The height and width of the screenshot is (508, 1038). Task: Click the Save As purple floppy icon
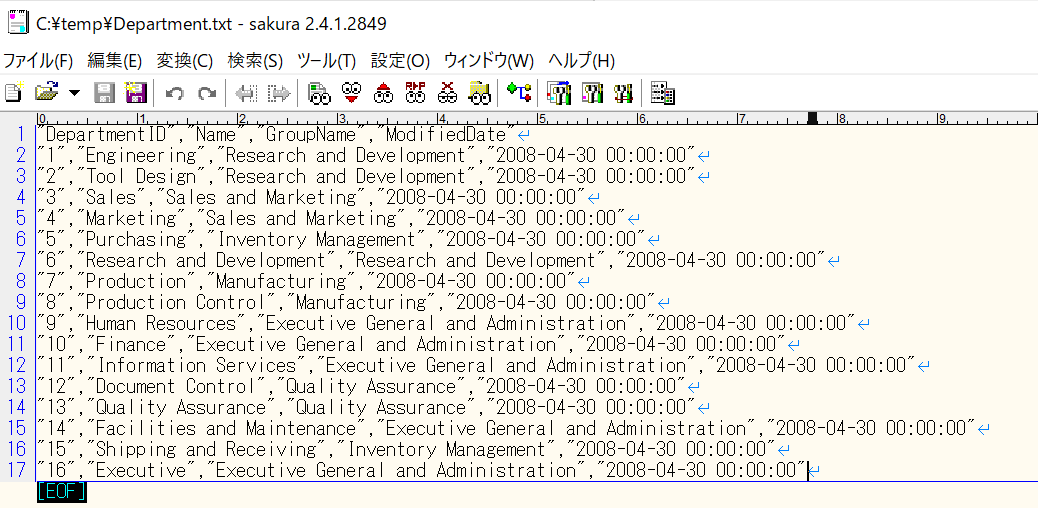[136, 92]
